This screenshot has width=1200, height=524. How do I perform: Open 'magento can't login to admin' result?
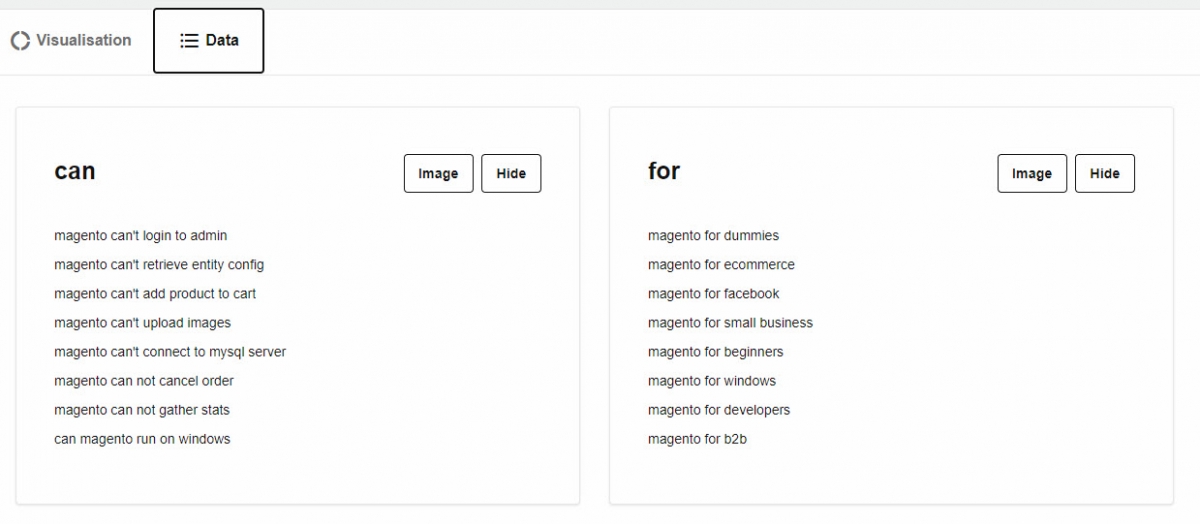[140, 236]
